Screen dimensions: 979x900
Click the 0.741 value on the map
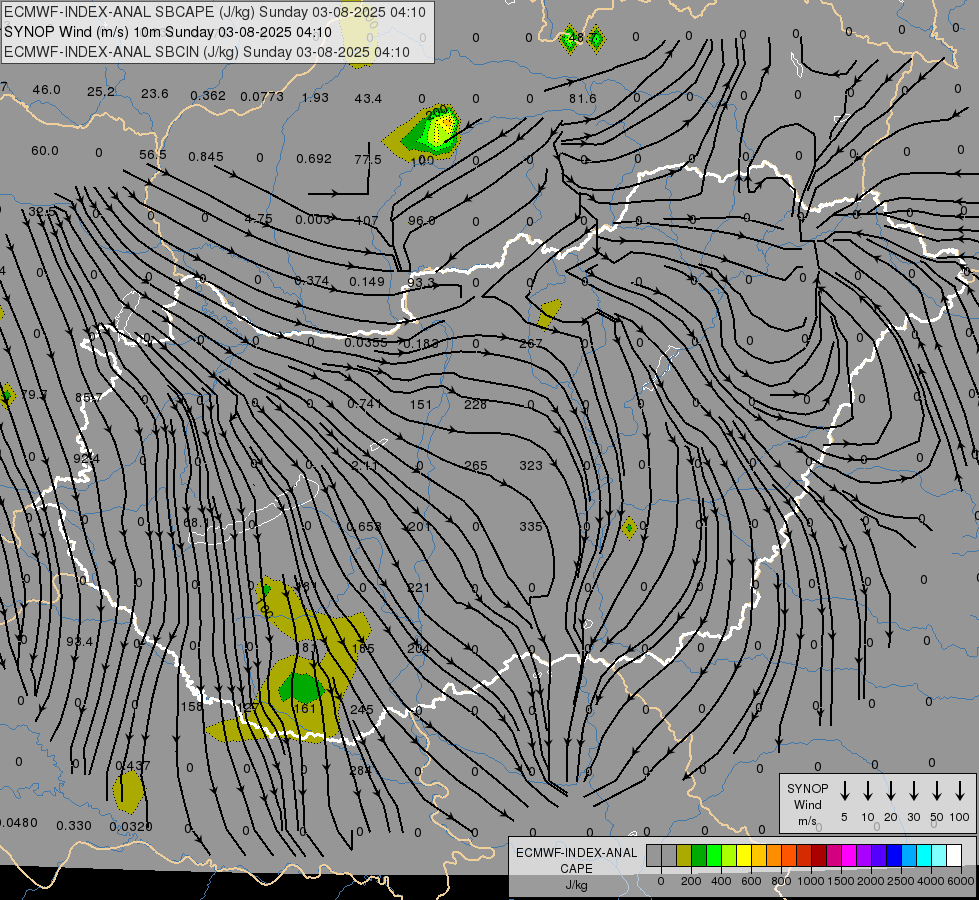(x=365, y=403)
